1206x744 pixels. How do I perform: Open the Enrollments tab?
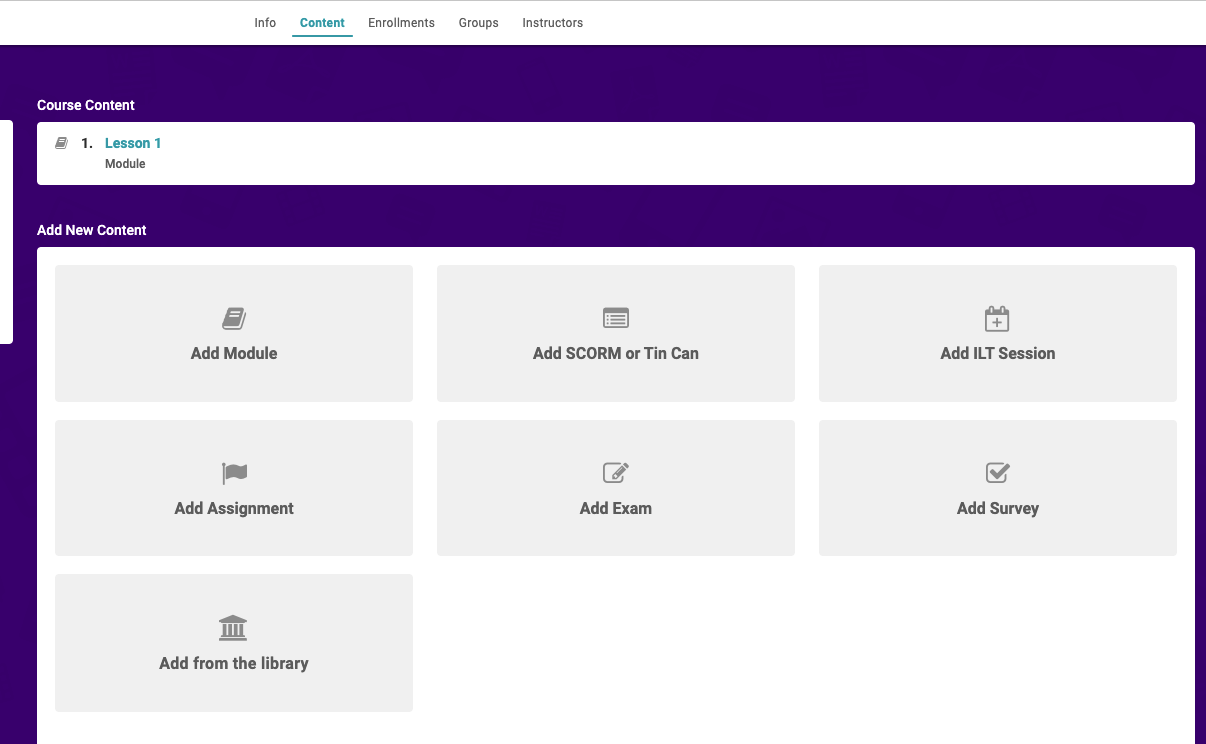pyautogui.click(x=401, y=23)
